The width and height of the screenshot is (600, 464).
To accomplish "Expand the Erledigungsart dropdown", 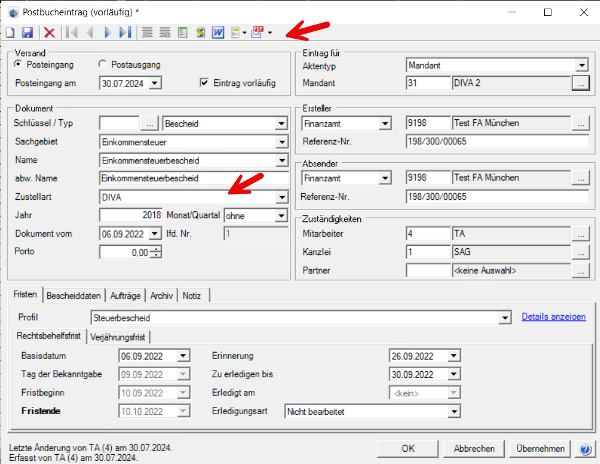I will click(453, 412).
